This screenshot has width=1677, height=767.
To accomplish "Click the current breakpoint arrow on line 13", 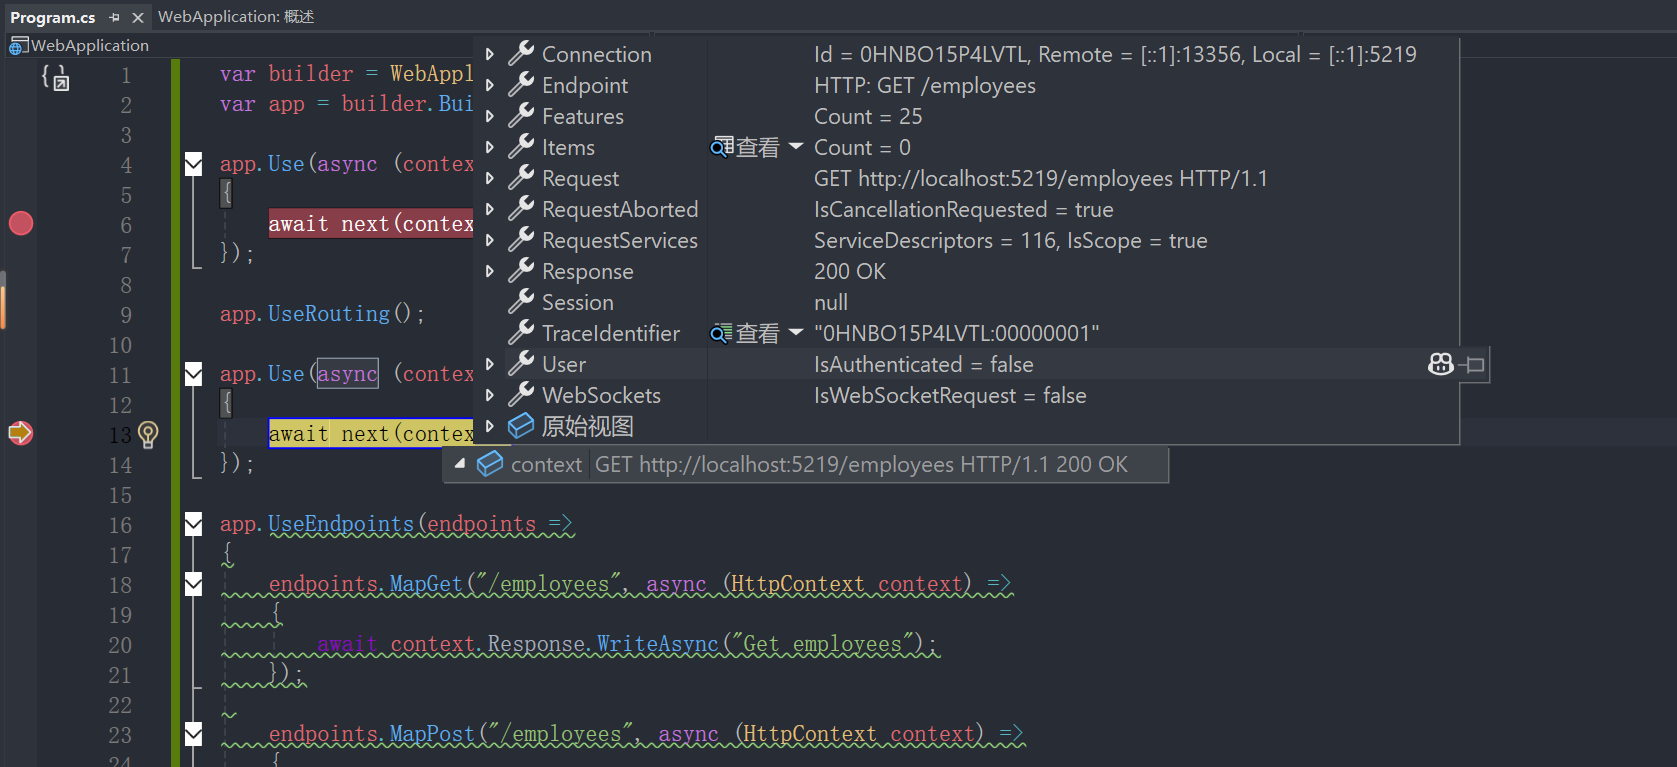I will pyautogui.click(x=21, y=433).
